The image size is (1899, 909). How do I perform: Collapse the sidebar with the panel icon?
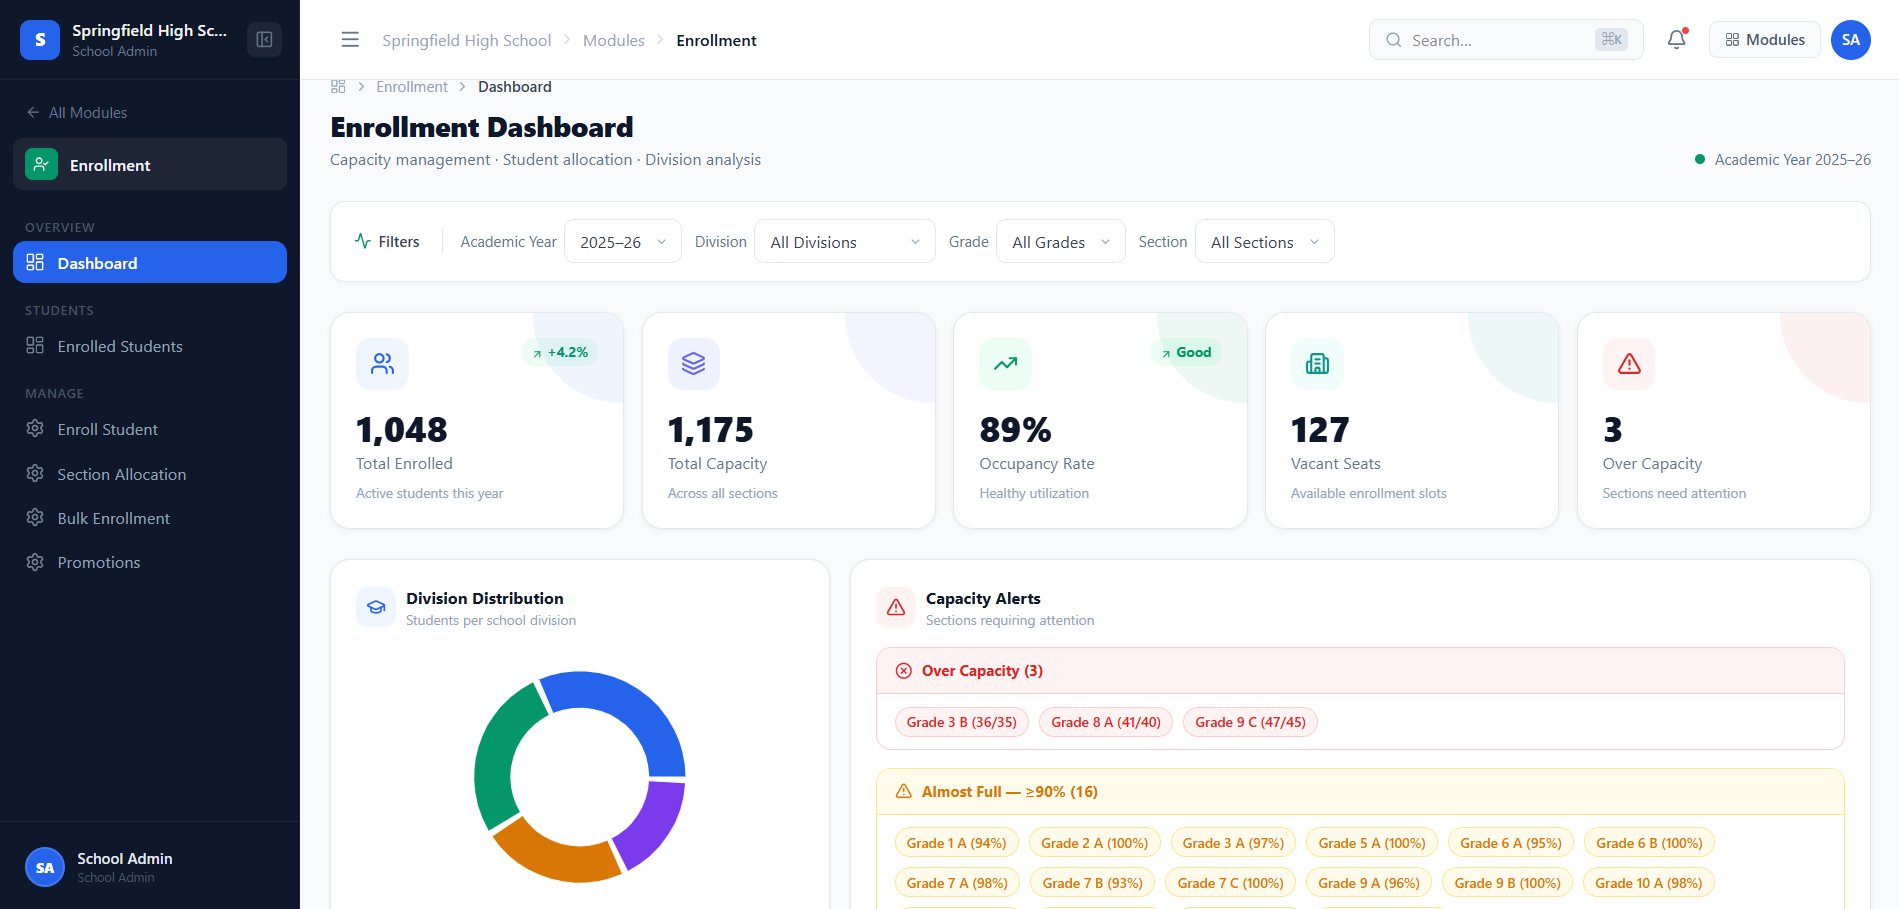click(x=264, y=39)
